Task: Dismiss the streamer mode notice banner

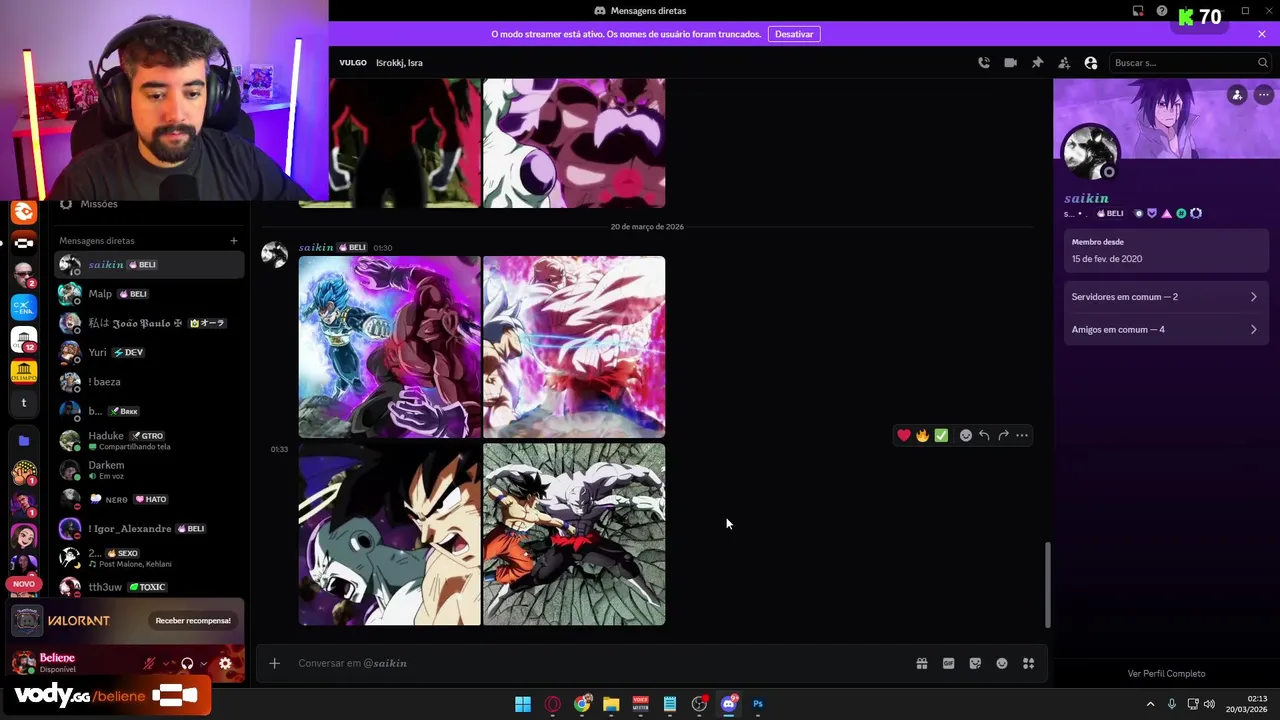Action: 1262,34
